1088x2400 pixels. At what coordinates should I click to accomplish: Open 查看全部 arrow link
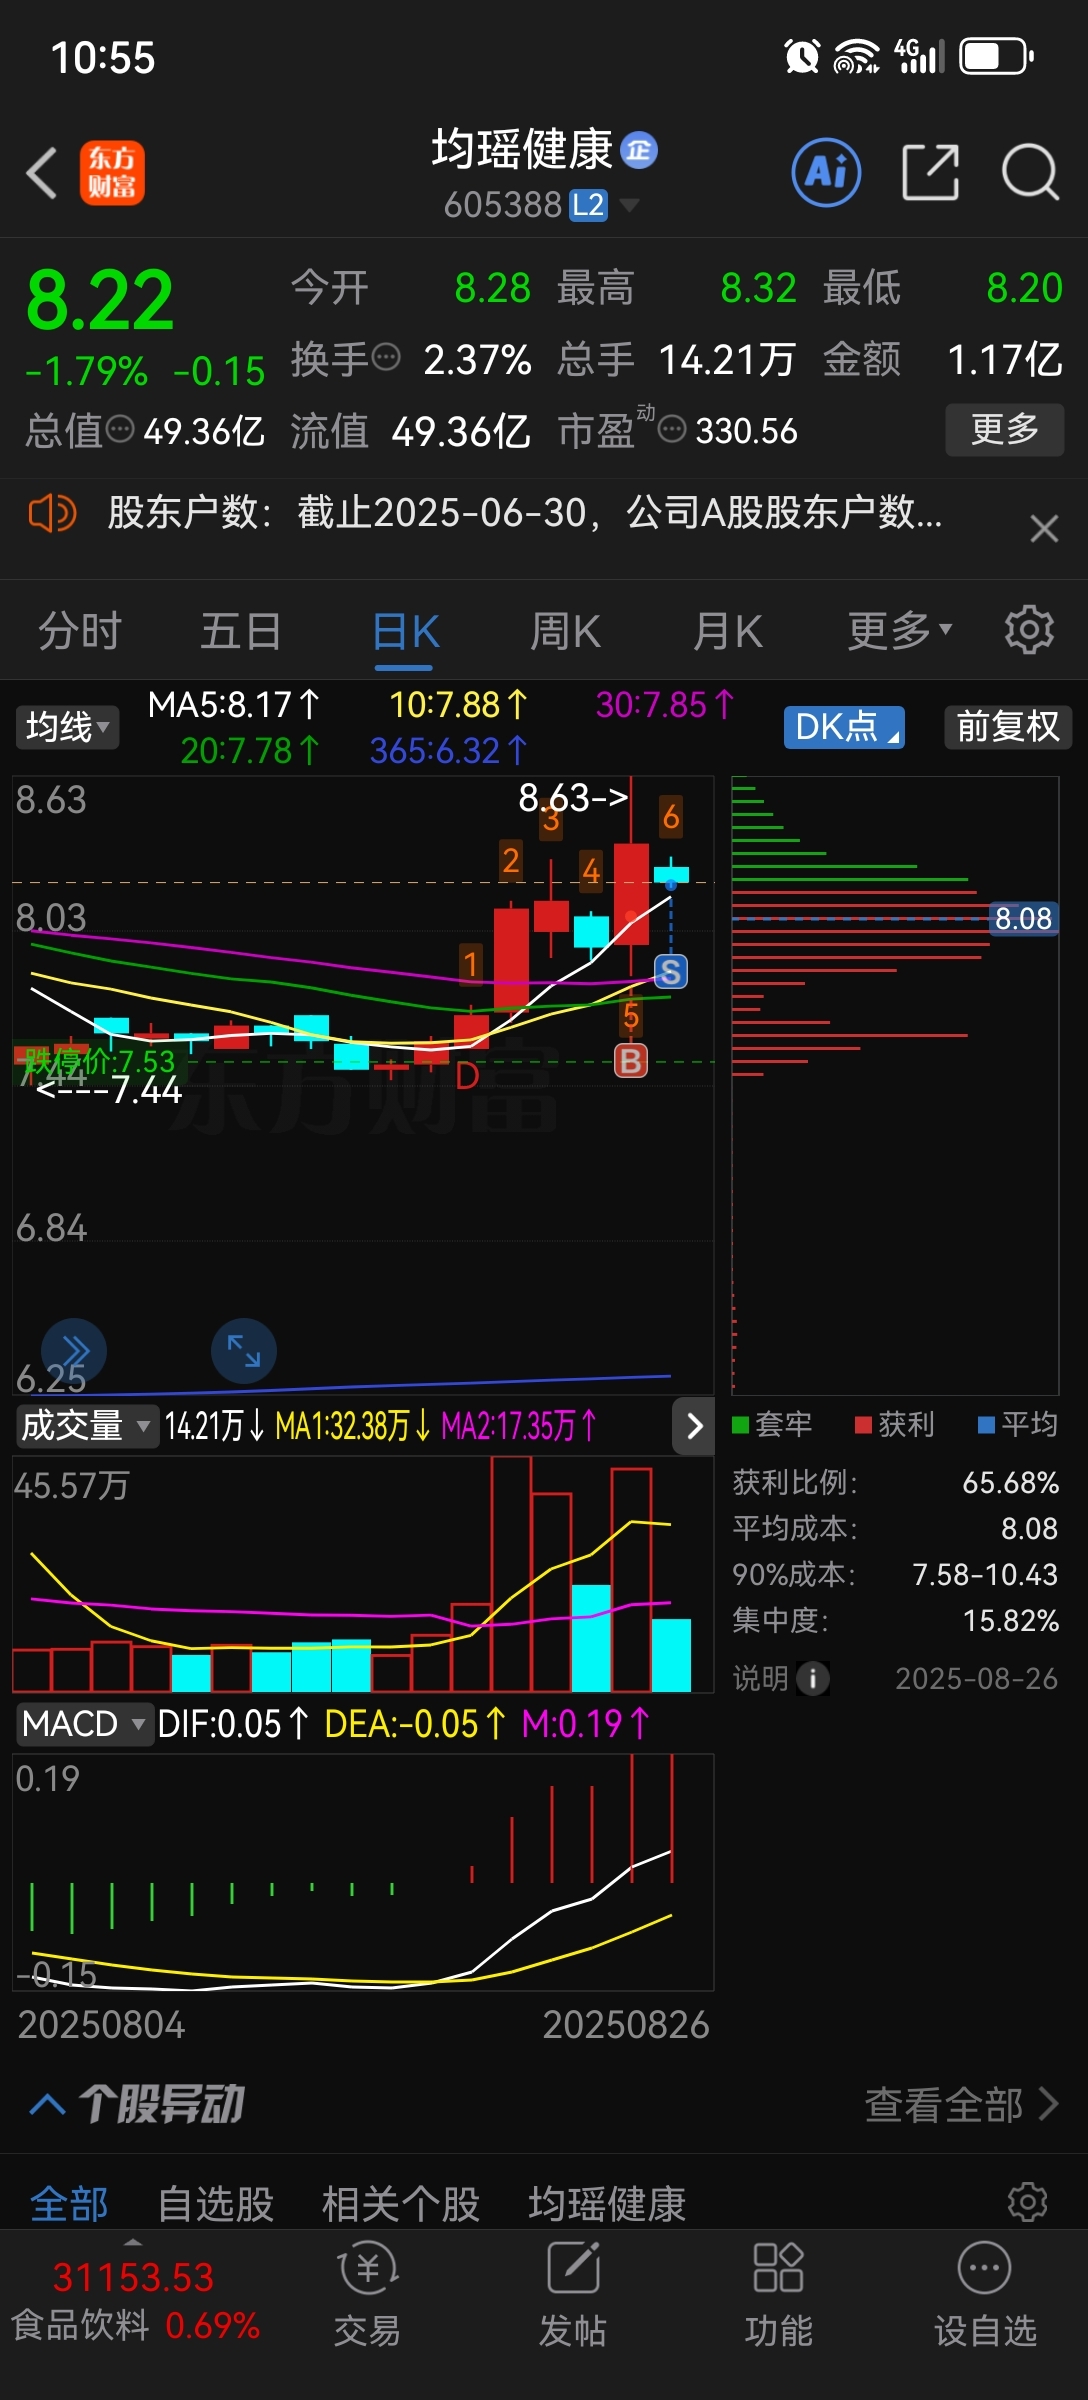tap(962, 2104)
